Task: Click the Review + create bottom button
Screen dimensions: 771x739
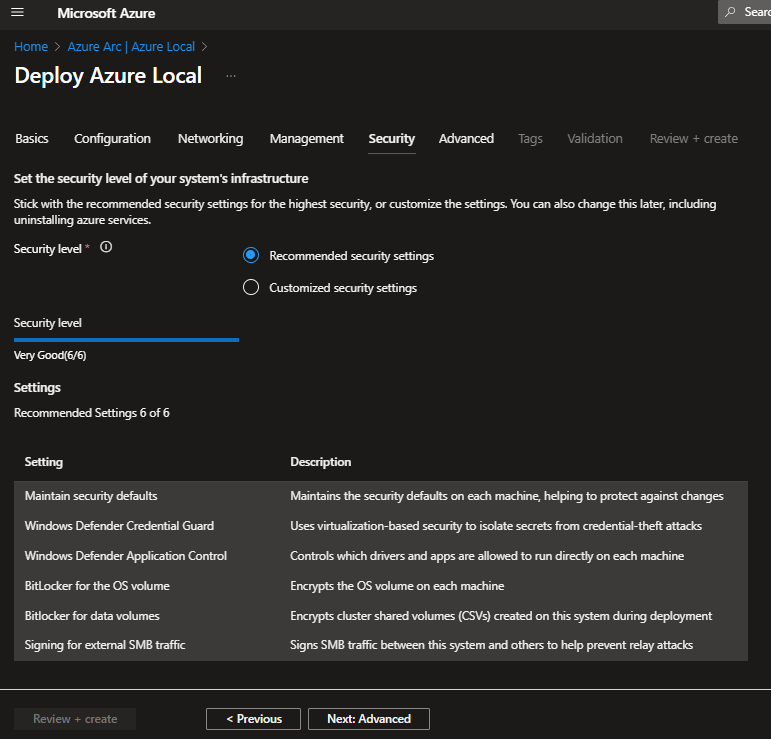Action: tap(75, 719)
